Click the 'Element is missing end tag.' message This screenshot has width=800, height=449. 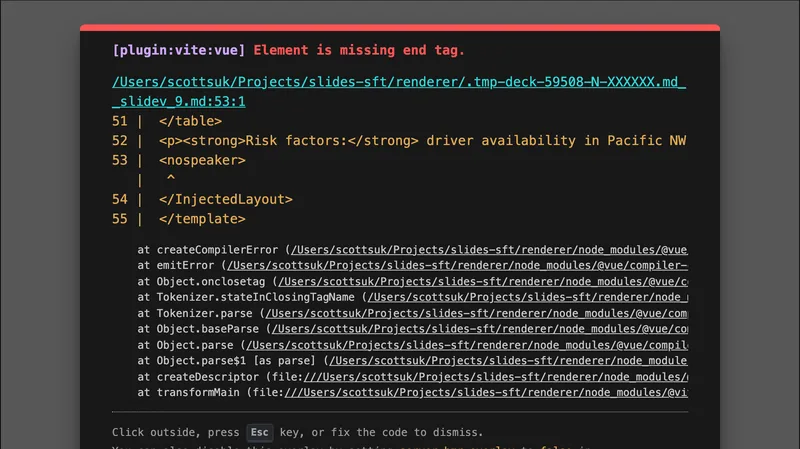[359, 50]
